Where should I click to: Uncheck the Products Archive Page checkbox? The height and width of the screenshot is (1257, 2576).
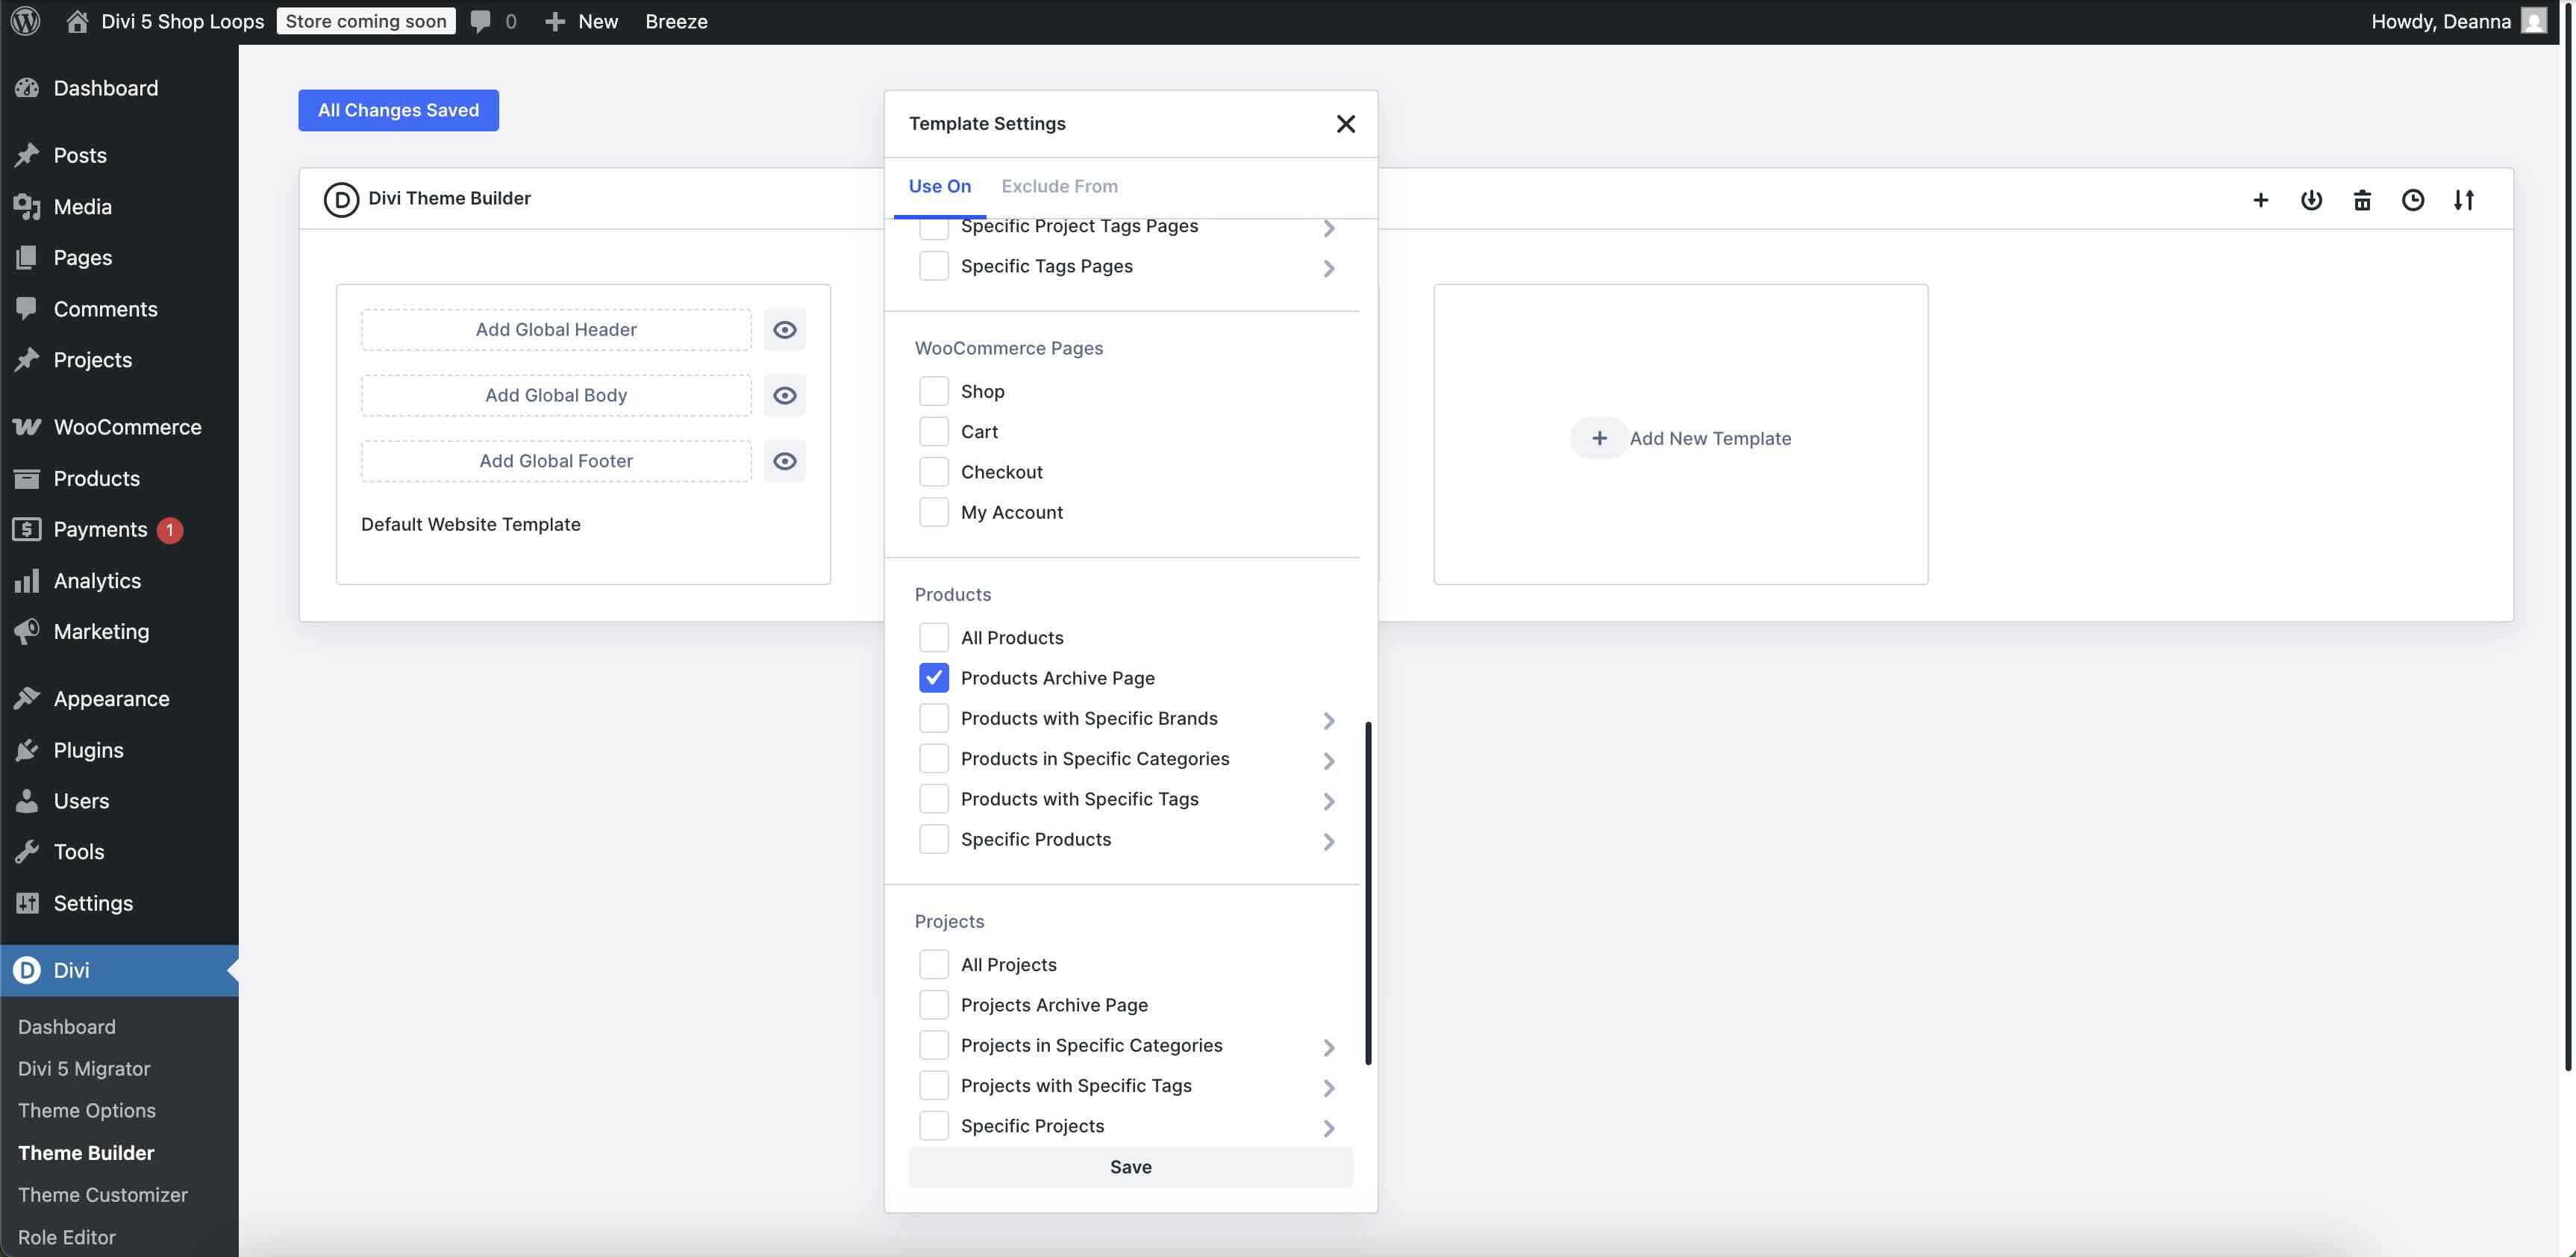point(934,677)
